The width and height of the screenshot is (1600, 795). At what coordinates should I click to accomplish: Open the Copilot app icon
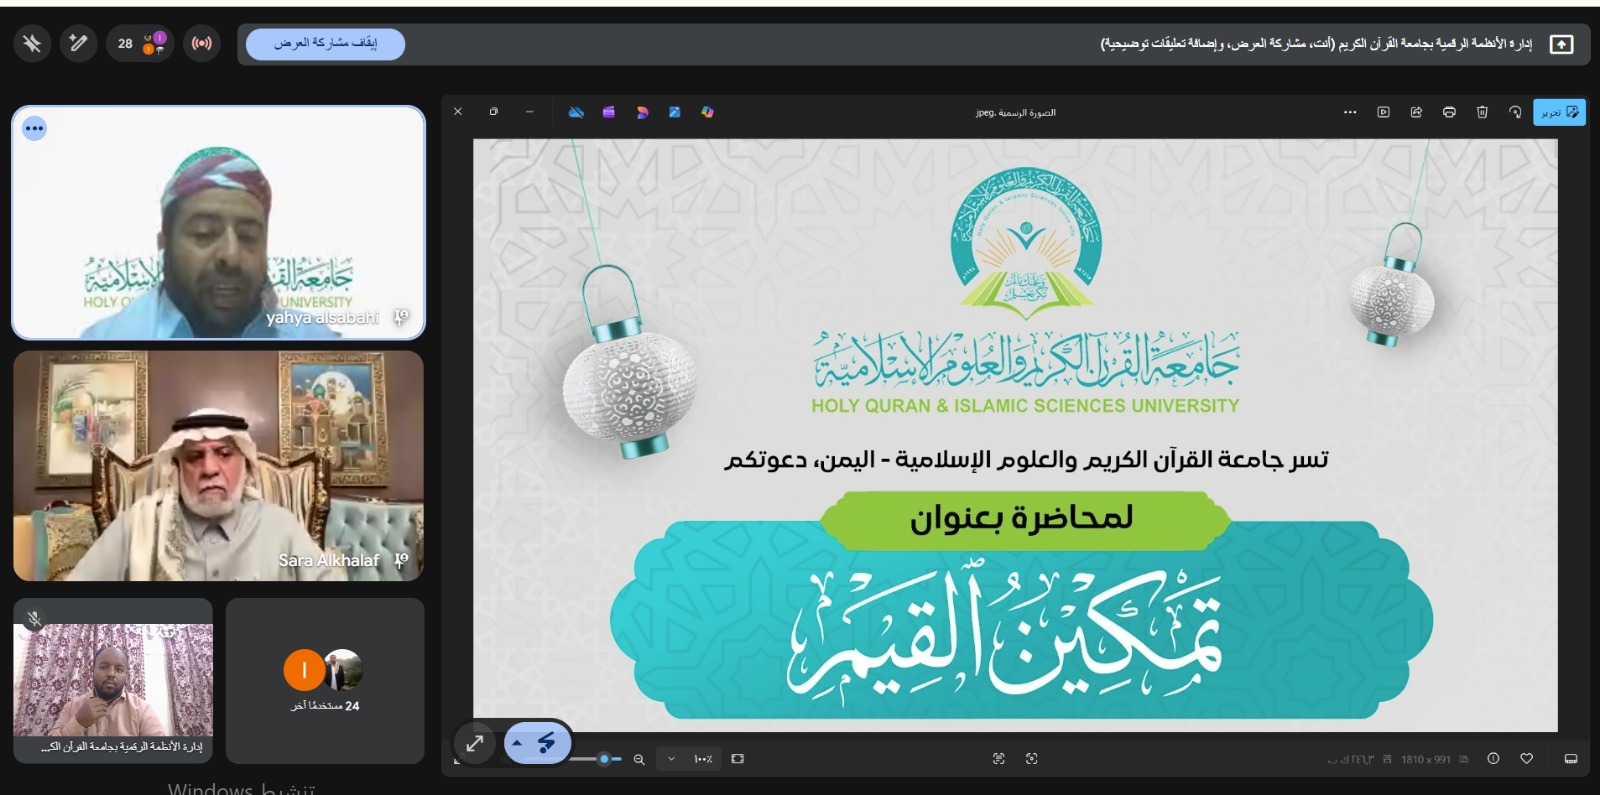pyautogui.click(x=707, y=112)
